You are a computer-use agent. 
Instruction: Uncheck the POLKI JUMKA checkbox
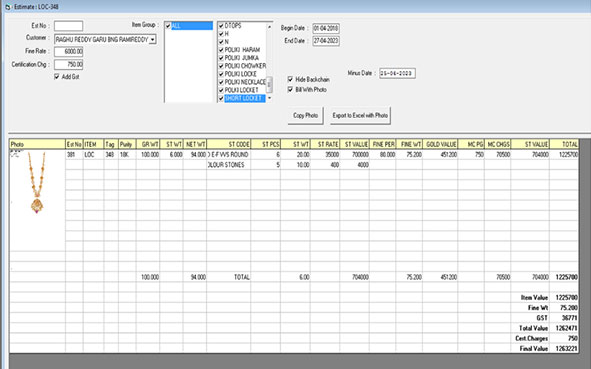click(x=221, y=58)
